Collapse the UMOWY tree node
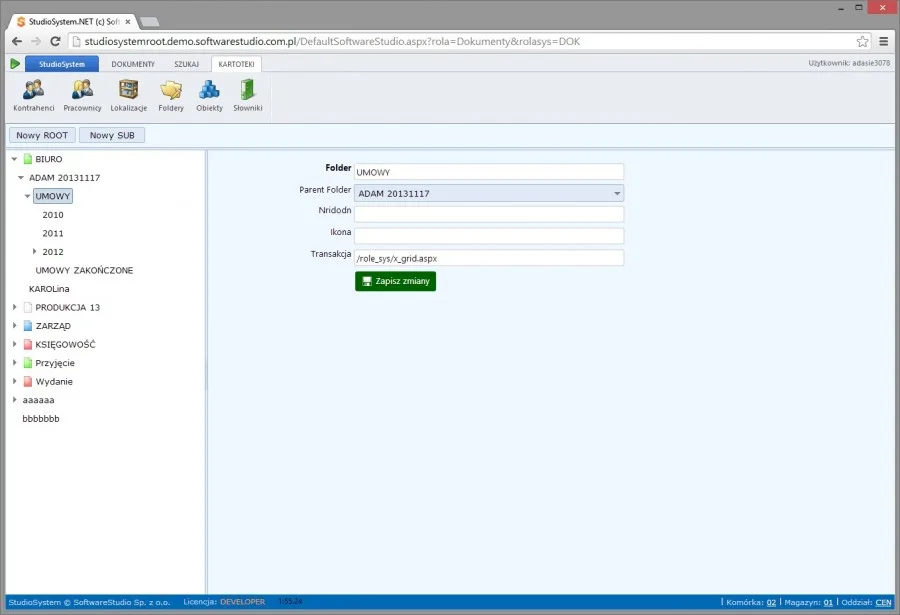The image size is (900, 615). pos(27,196)
